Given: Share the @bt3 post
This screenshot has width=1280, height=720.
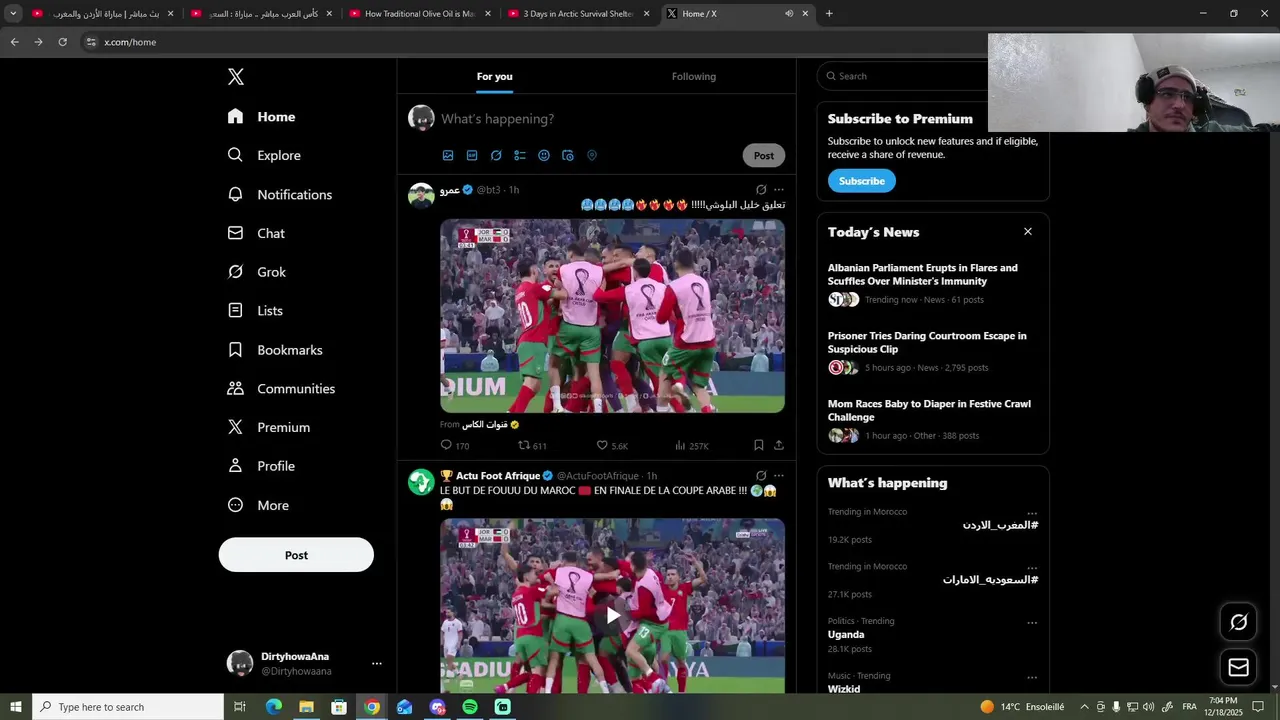Looking at the screenshot, I should pos(779,445).
